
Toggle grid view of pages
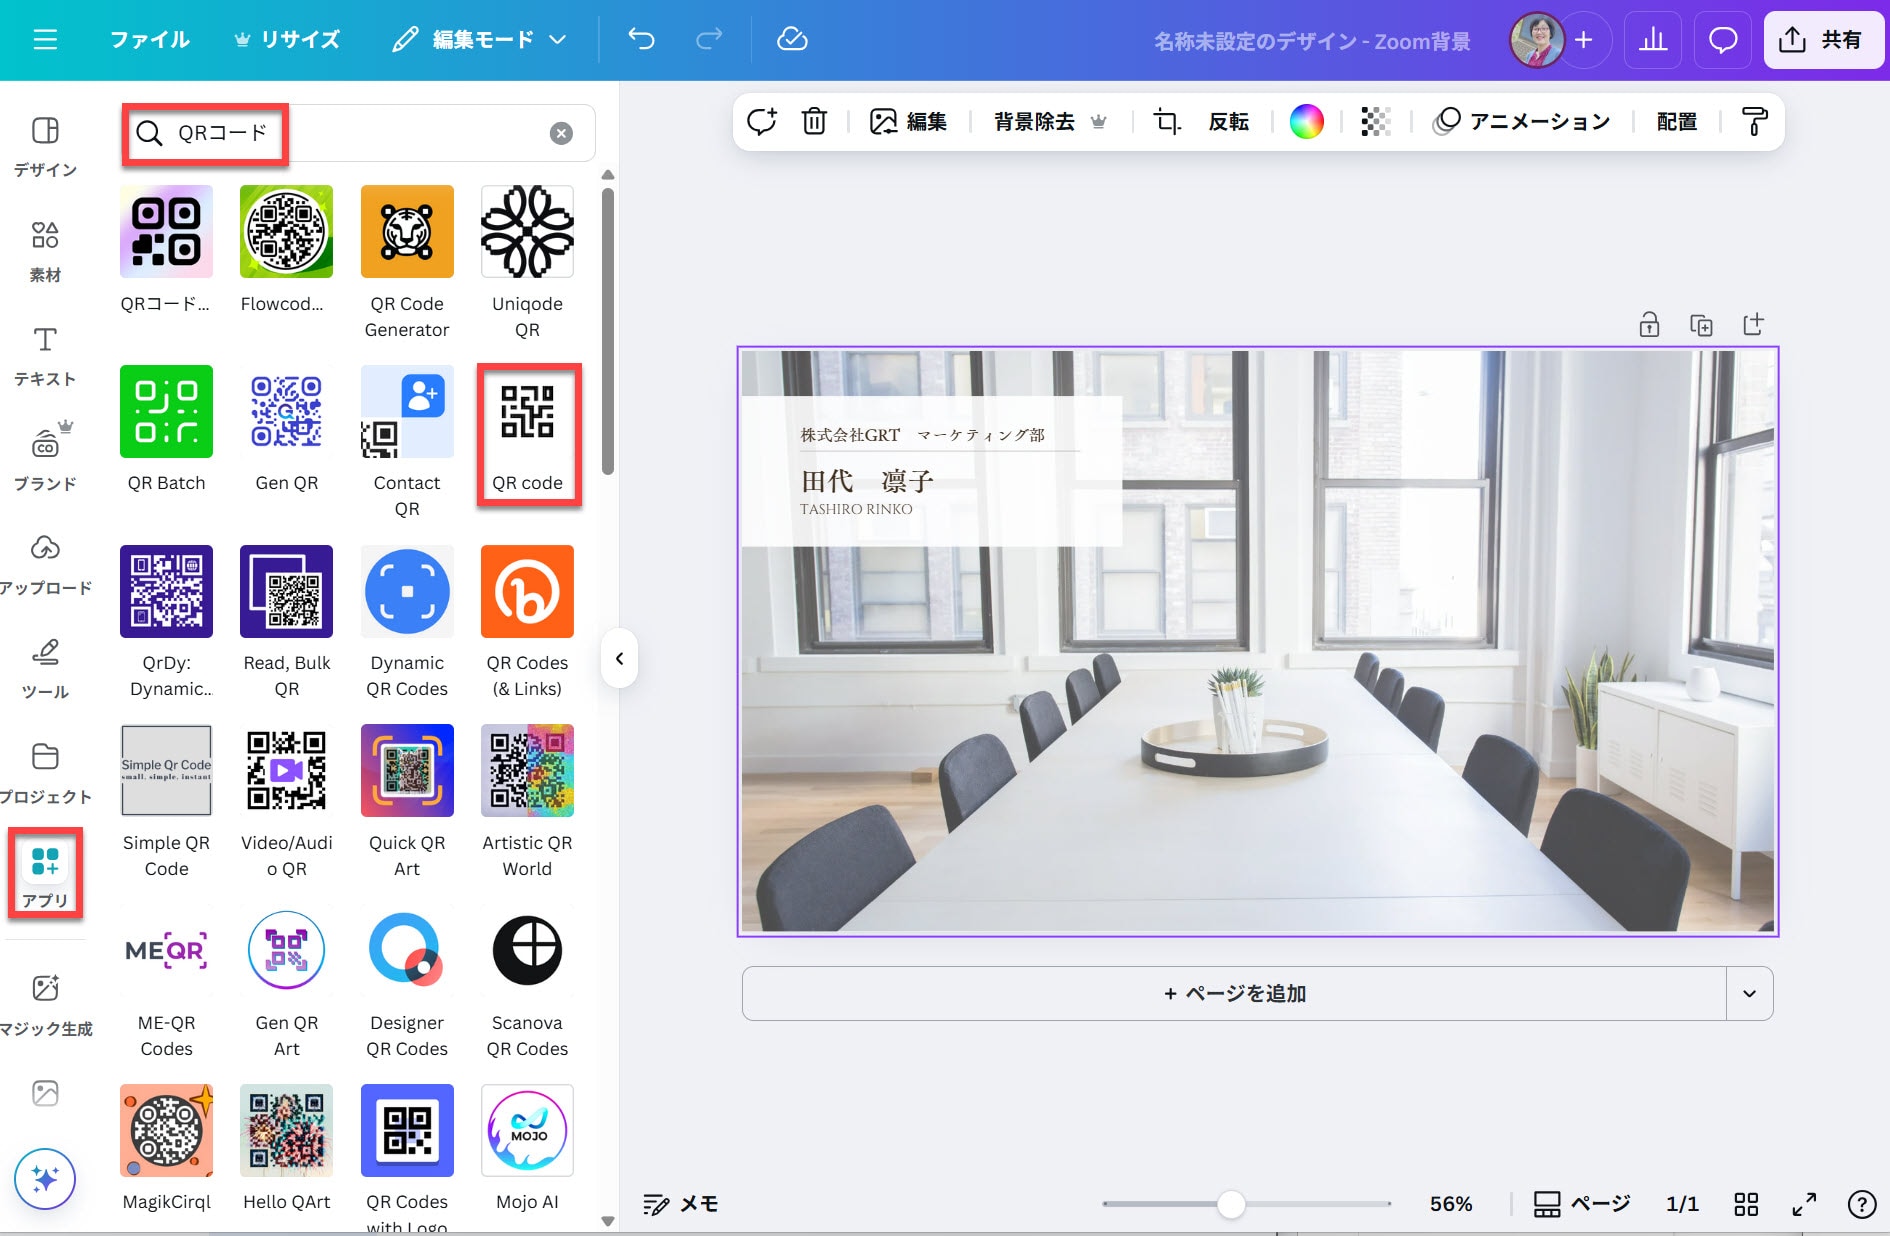(1746, 1204)
